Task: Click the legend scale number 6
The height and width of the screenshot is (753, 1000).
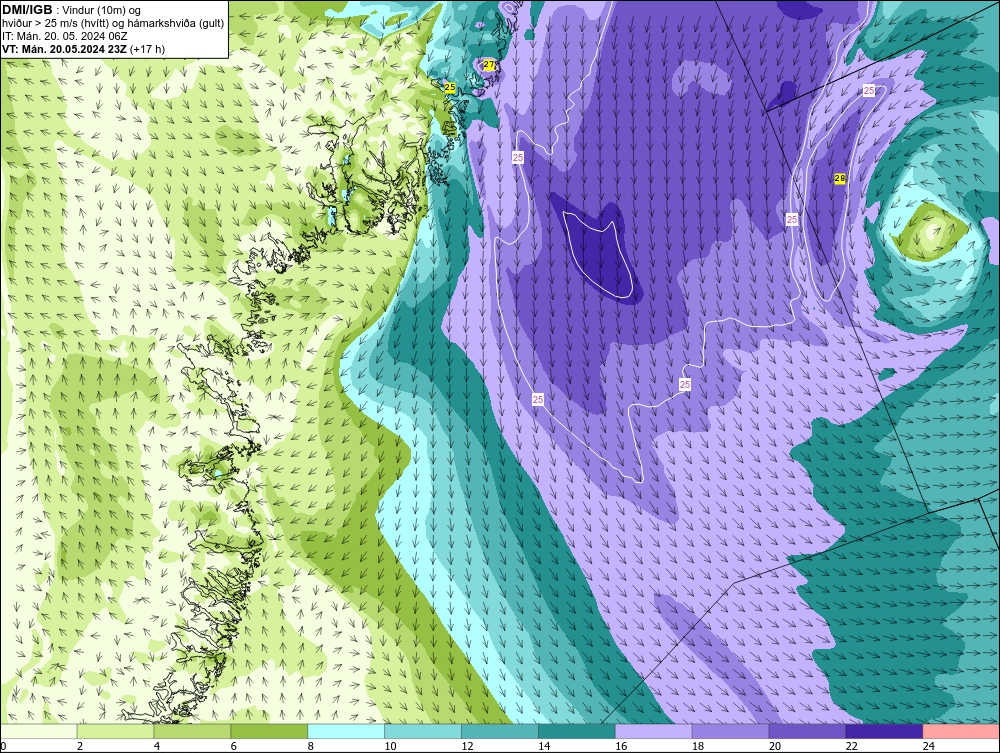Action: (233, 746)
